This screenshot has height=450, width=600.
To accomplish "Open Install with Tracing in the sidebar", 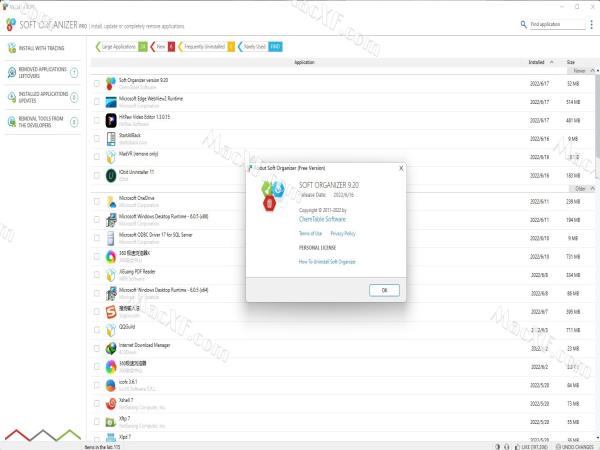I will pyautogui.click(x=41, y=48).
